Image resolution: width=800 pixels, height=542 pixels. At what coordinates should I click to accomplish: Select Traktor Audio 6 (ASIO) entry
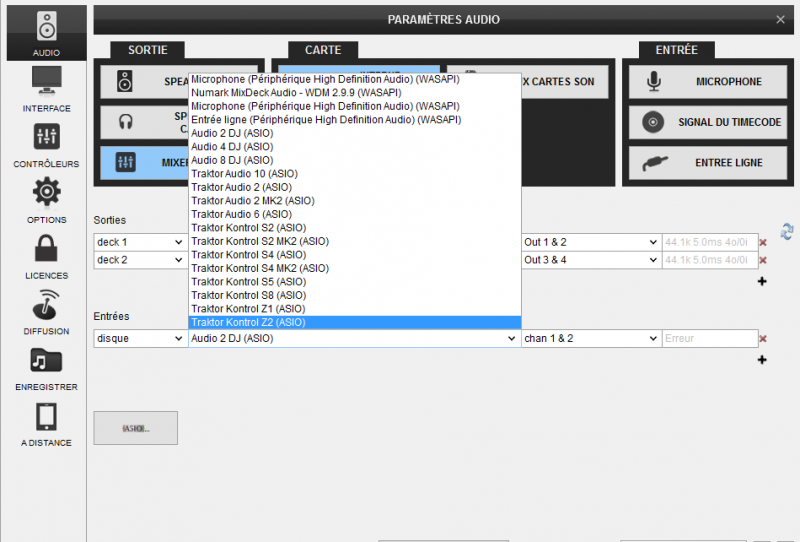[355, 214]
